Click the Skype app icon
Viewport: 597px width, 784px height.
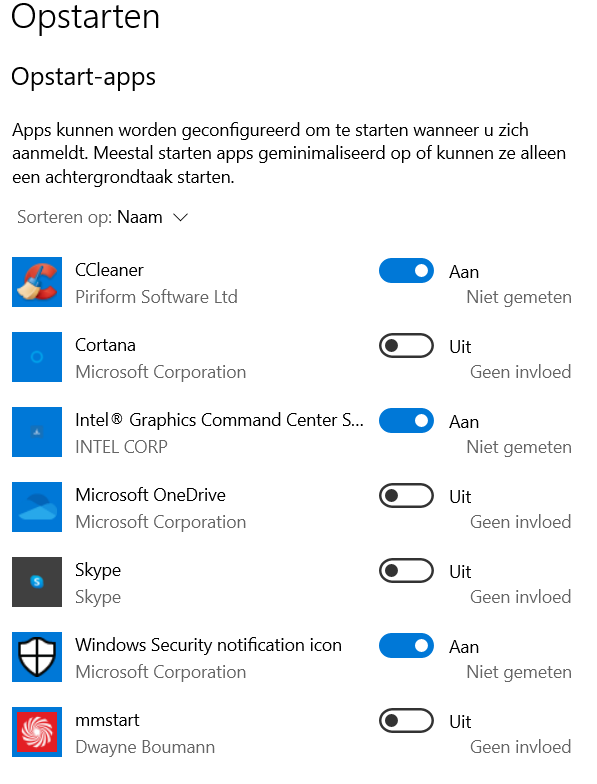point(37,582)
